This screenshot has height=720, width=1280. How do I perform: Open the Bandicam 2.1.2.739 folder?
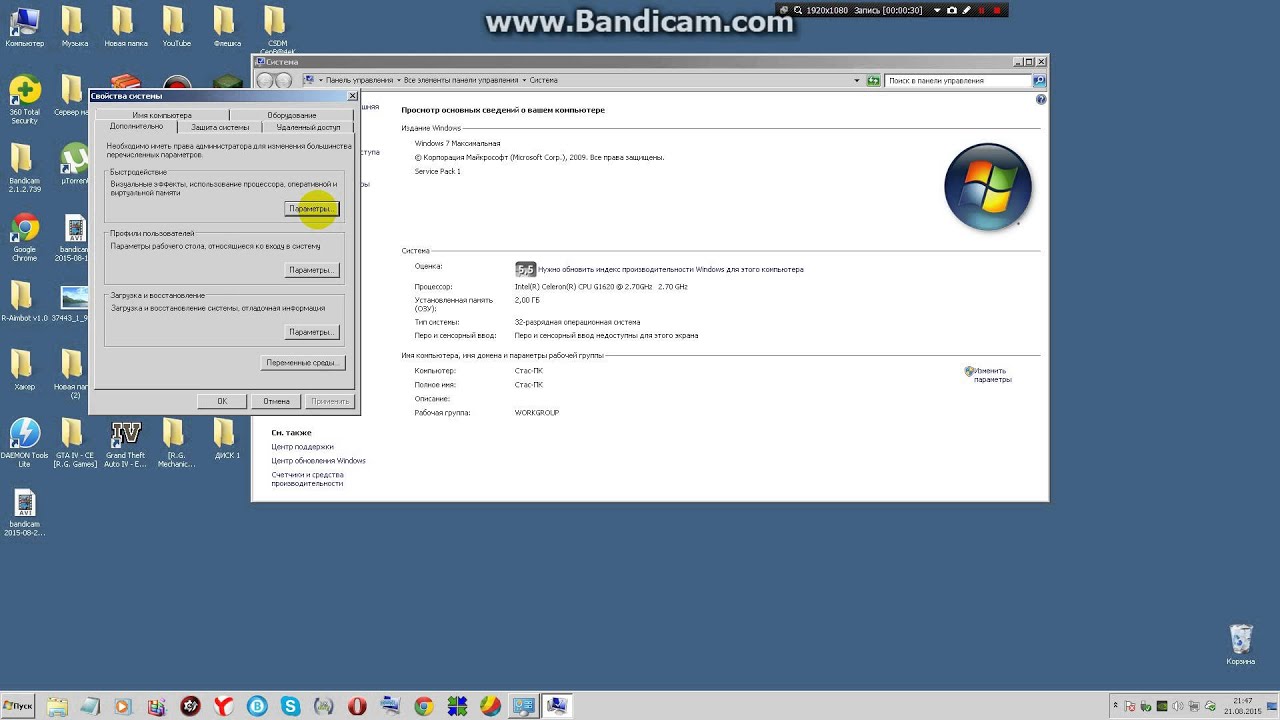[24, 168]
